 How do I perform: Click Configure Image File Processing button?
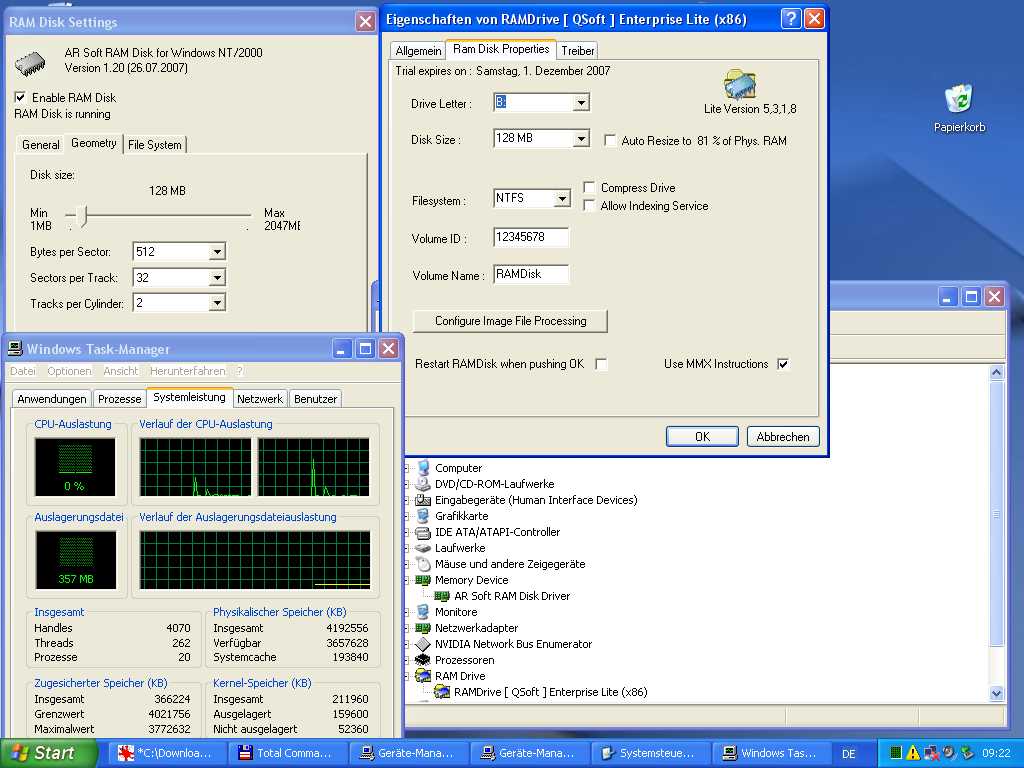pos(510,321)
